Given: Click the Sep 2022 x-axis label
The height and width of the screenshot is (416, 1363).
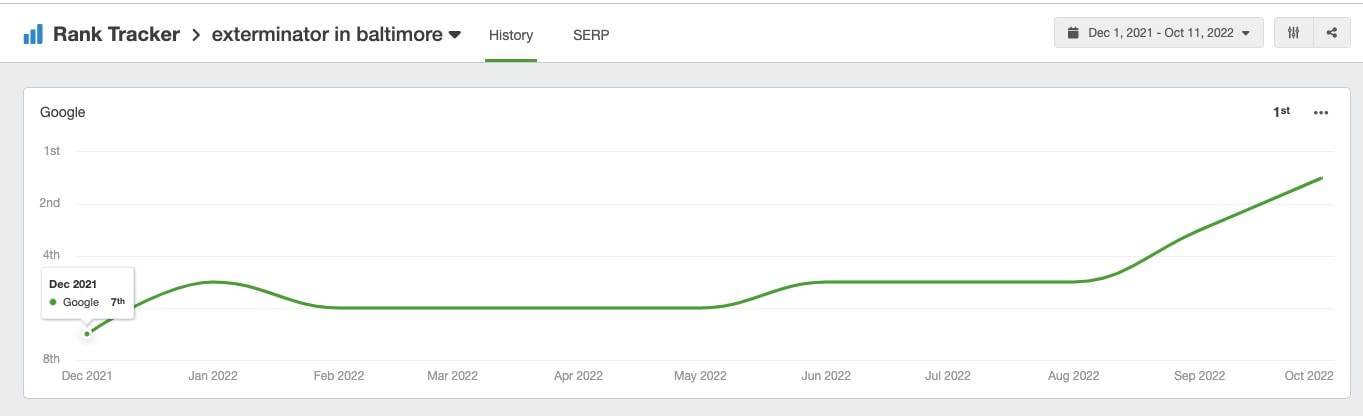Looking at the screenshot, I should click(x=1199, y=376).
